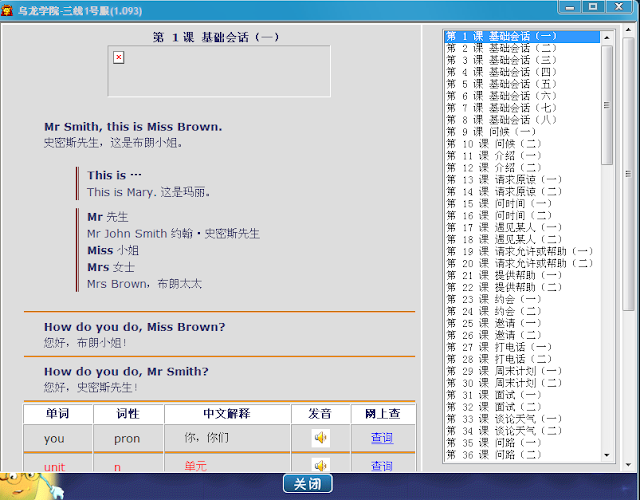Select lesson 第 7 课 基础会话（七）
640x500 pixels.
(522, 108)
